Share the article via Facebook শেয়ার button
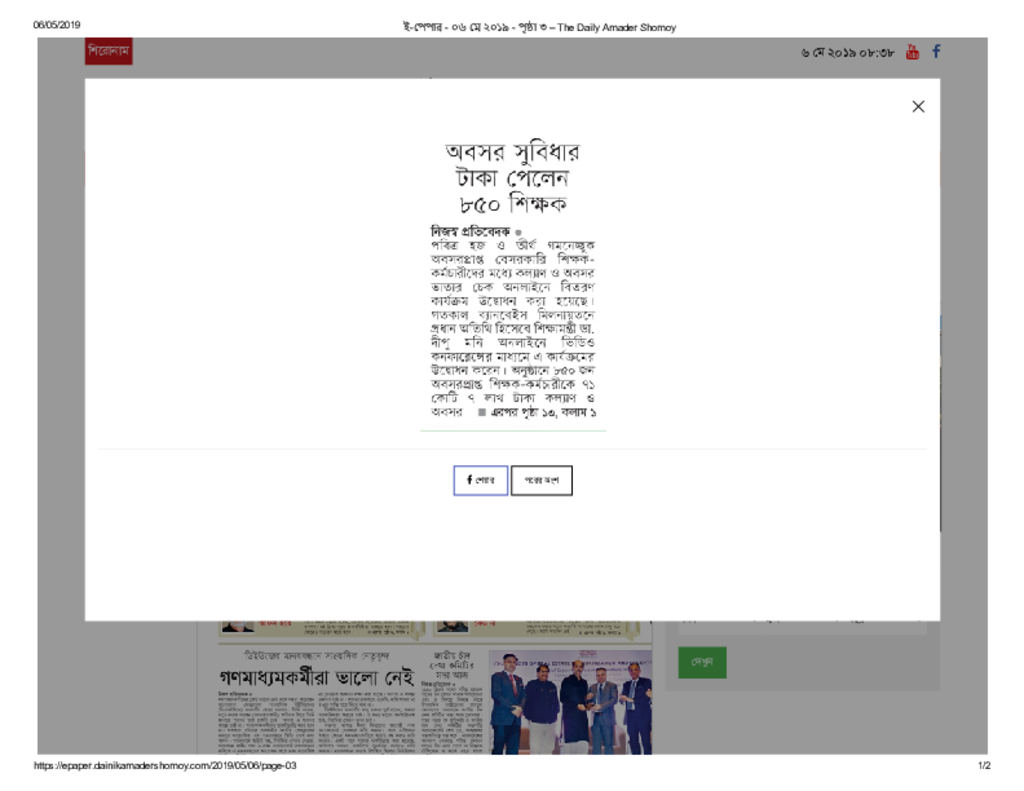This screenshot has height=791, width=1024. pyautogui.click(x=480, y=480)
